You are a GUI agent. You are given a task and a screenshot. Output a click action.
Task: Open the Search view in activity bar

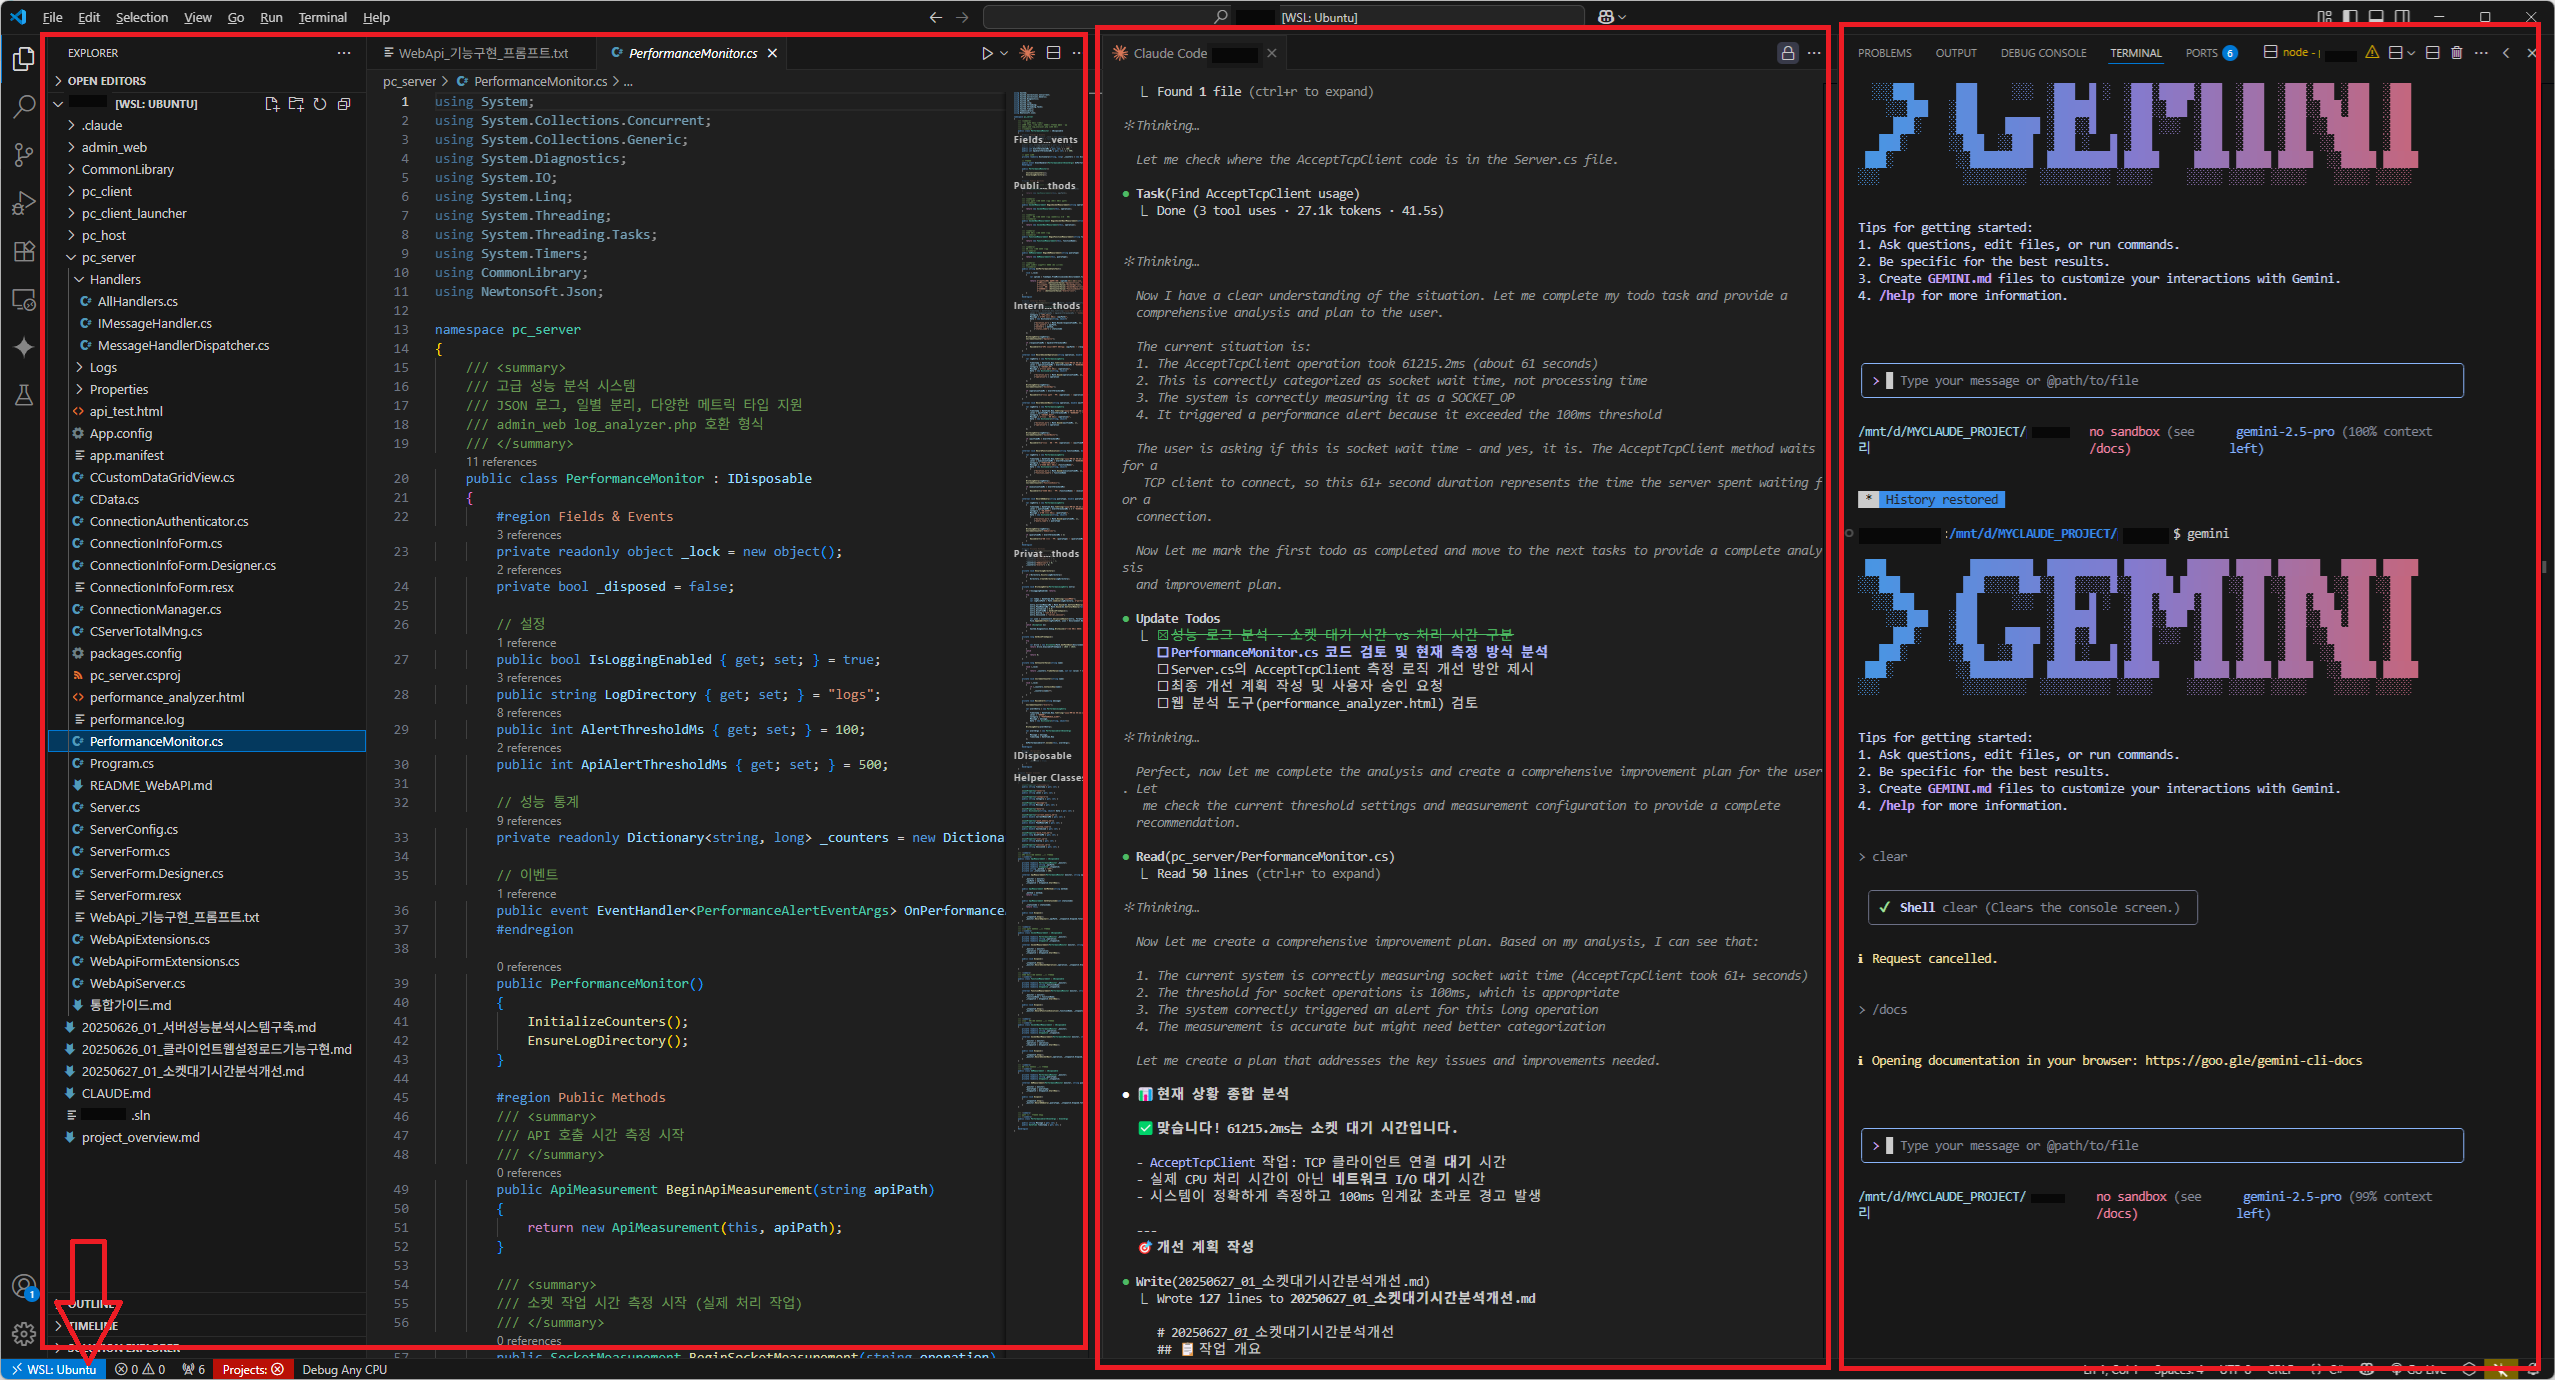pyautogui.click(x=24, y=106)
